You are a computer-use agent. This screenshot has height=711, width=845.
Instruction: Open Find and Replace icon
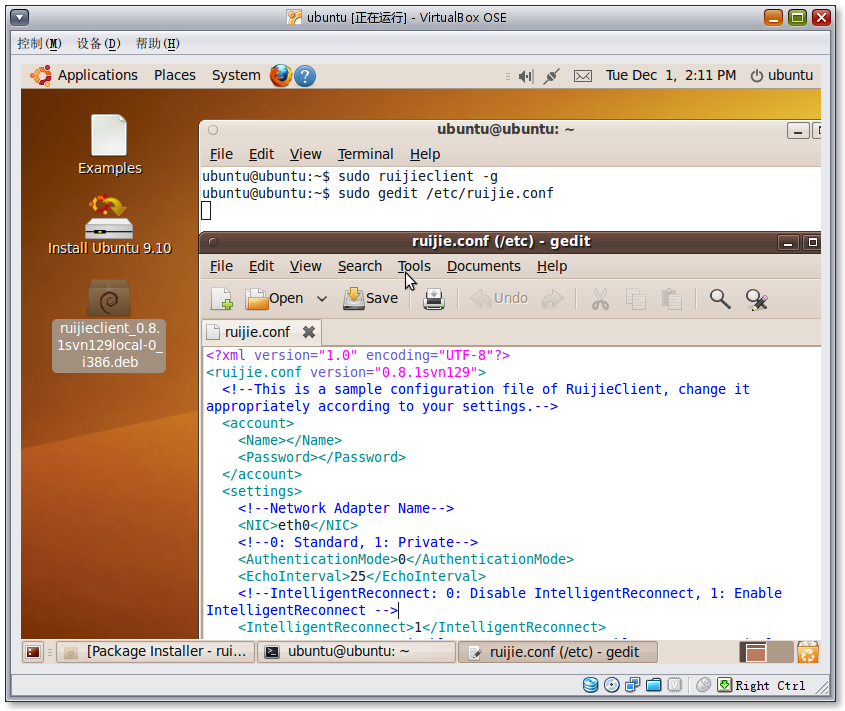[x=757, y=299]
